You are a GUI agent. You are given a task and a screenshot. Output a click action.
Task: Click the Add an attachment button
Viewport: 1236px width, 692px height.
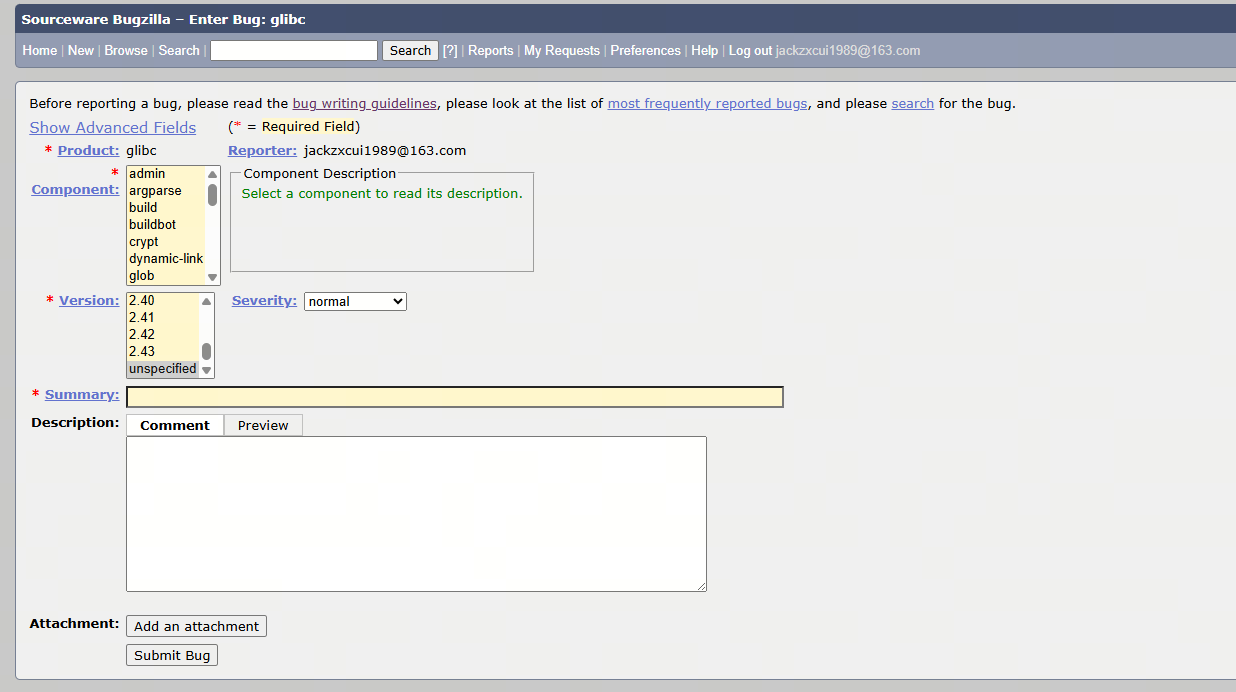click(x=196, y=626)
